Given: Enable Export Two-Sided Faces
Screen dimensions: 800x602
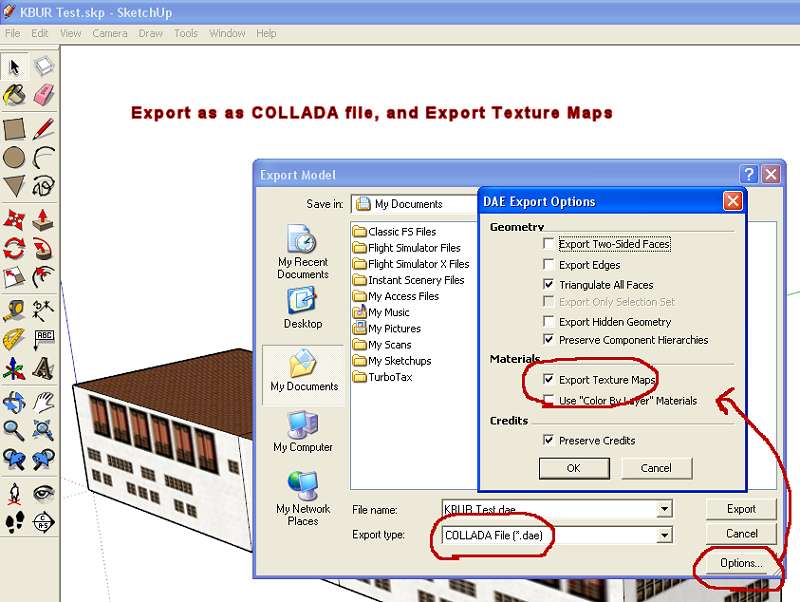Looking at the screenshot, I should [x=548, y=244].
